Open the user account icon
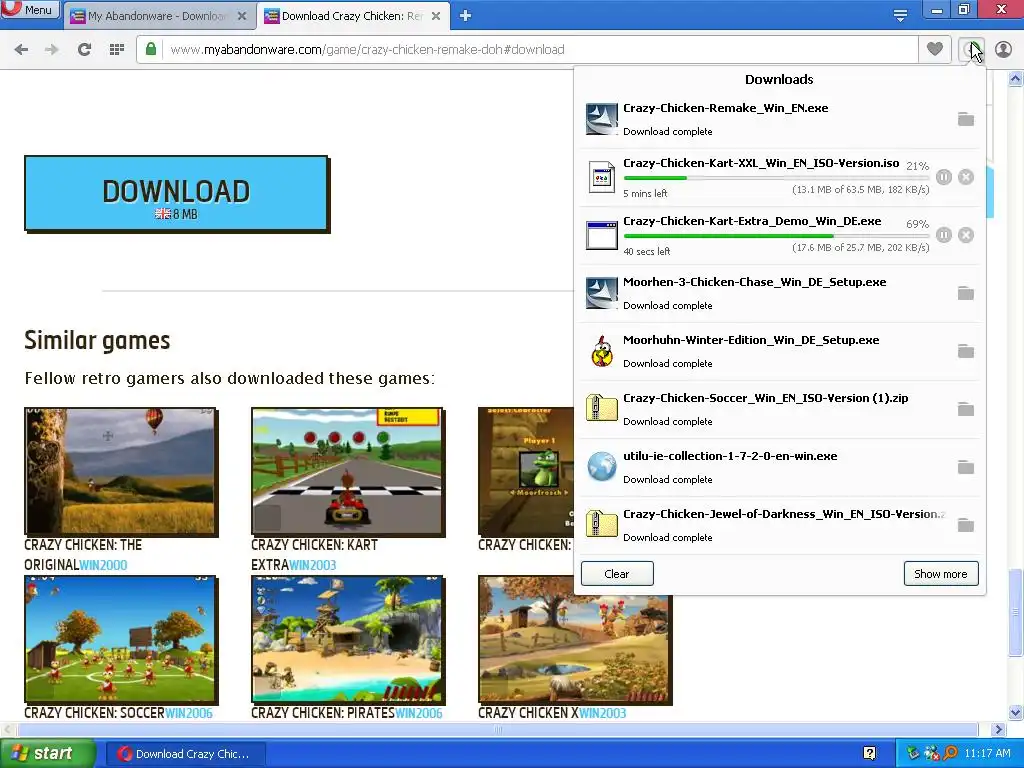Image resolution: width=1024 pixels, height=768 pixels. pos(1003,50)
